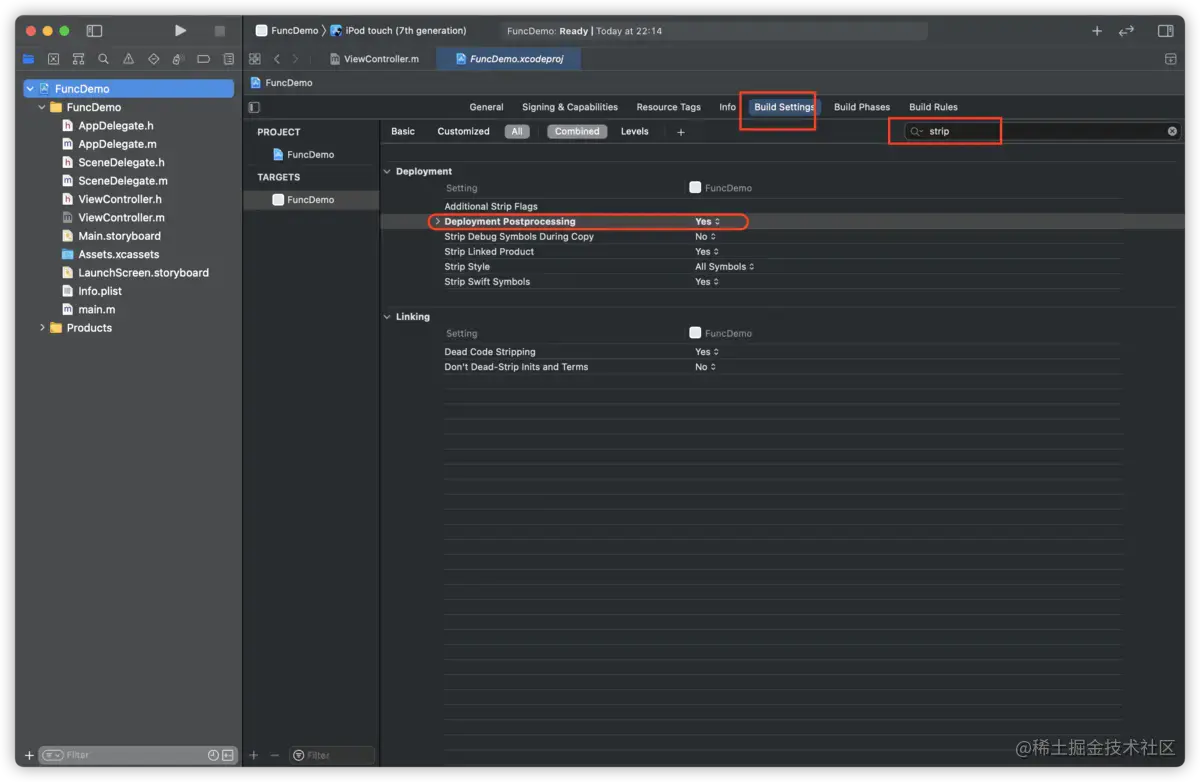Change Dead Code Stripping value
The image size is (1200, 782).
tap(707, 352)
